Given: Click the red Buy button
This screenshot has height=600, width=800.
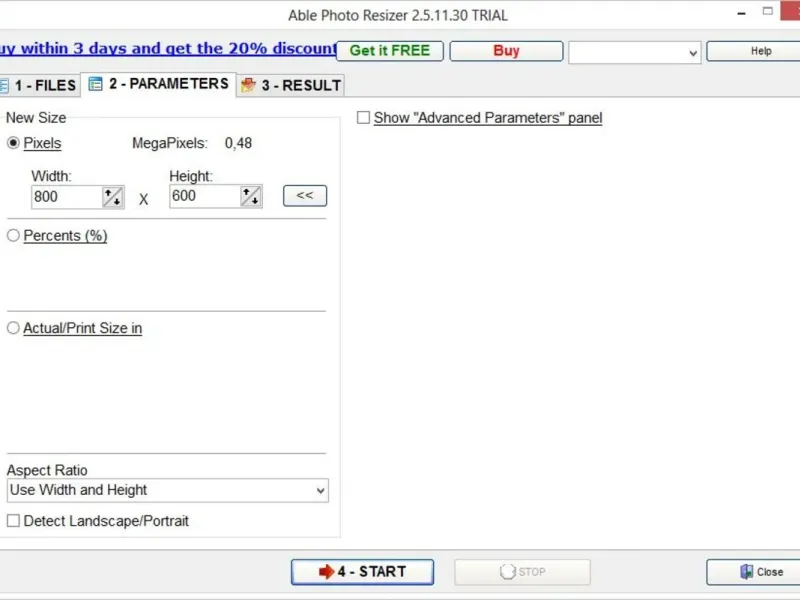Looking at the screenshot, I should coord(506,51).
